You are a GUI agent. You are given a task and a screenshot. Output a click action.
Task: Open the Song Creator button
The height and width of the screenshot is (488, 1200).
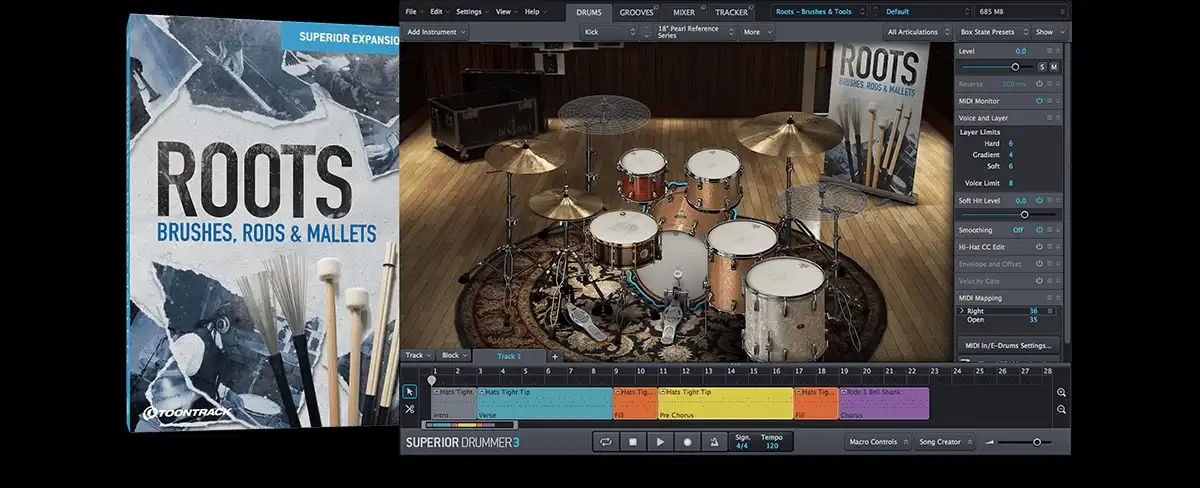click(x=942, y=441)
